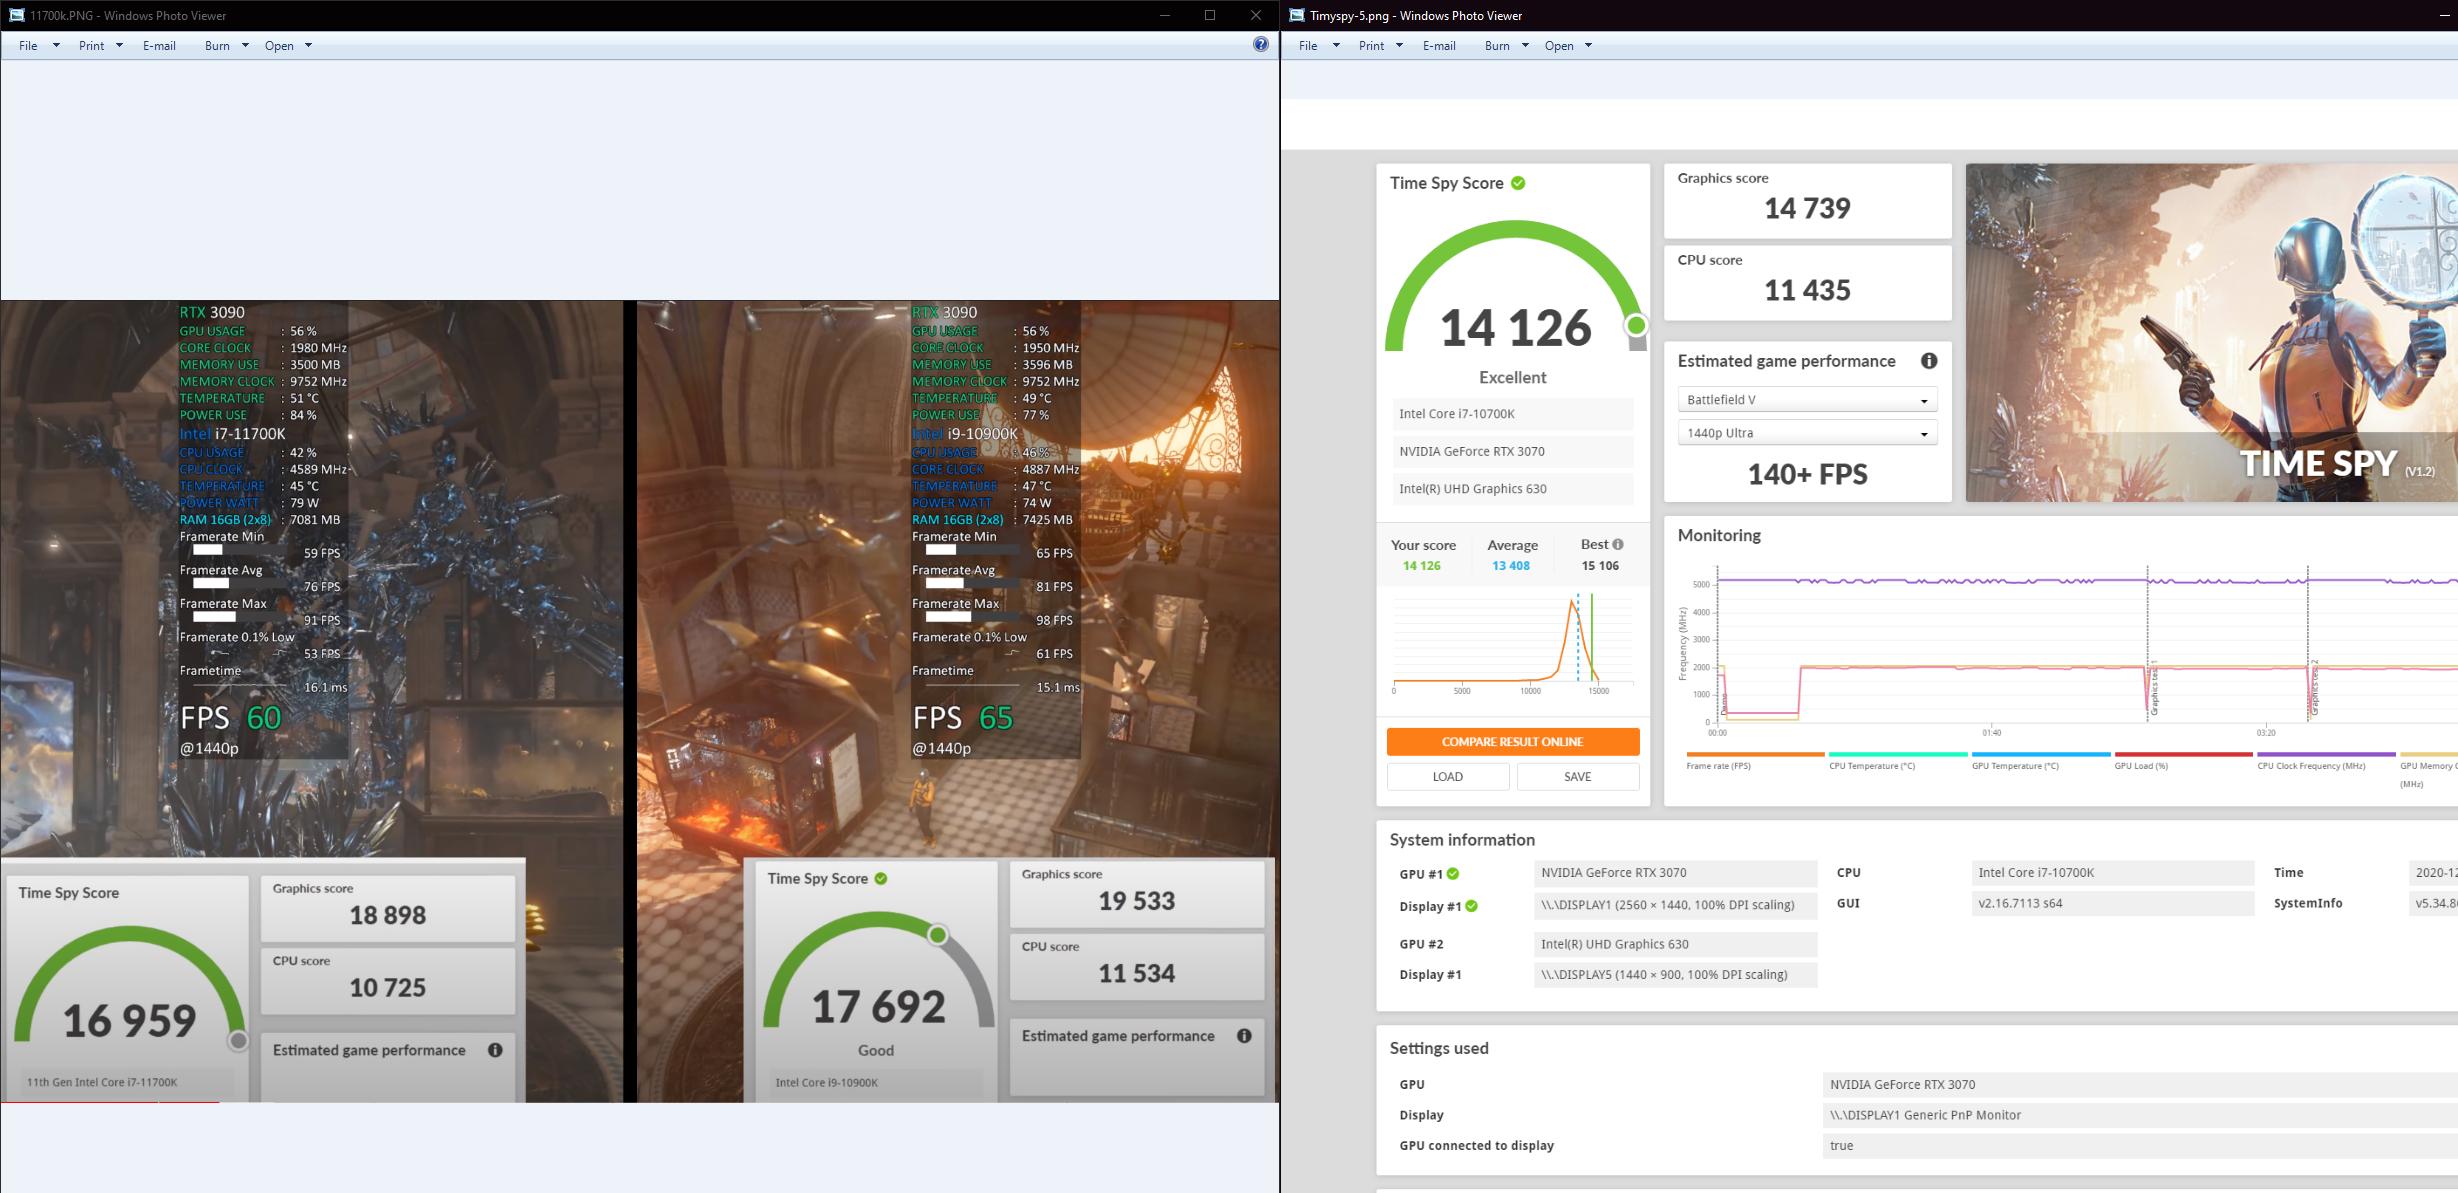Viewport: 2458px width, 1193px height.
Task: Minimize the 11700k.PNG Photo Viewer window
Action: 1165,15
